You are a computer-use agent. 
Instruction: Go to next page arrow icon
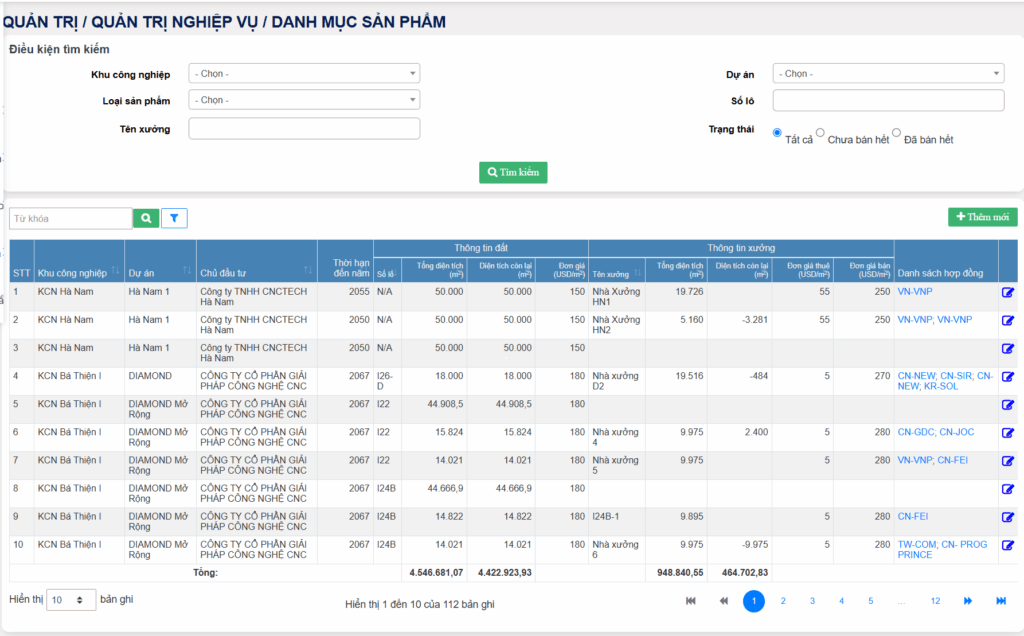coord(967,601)
